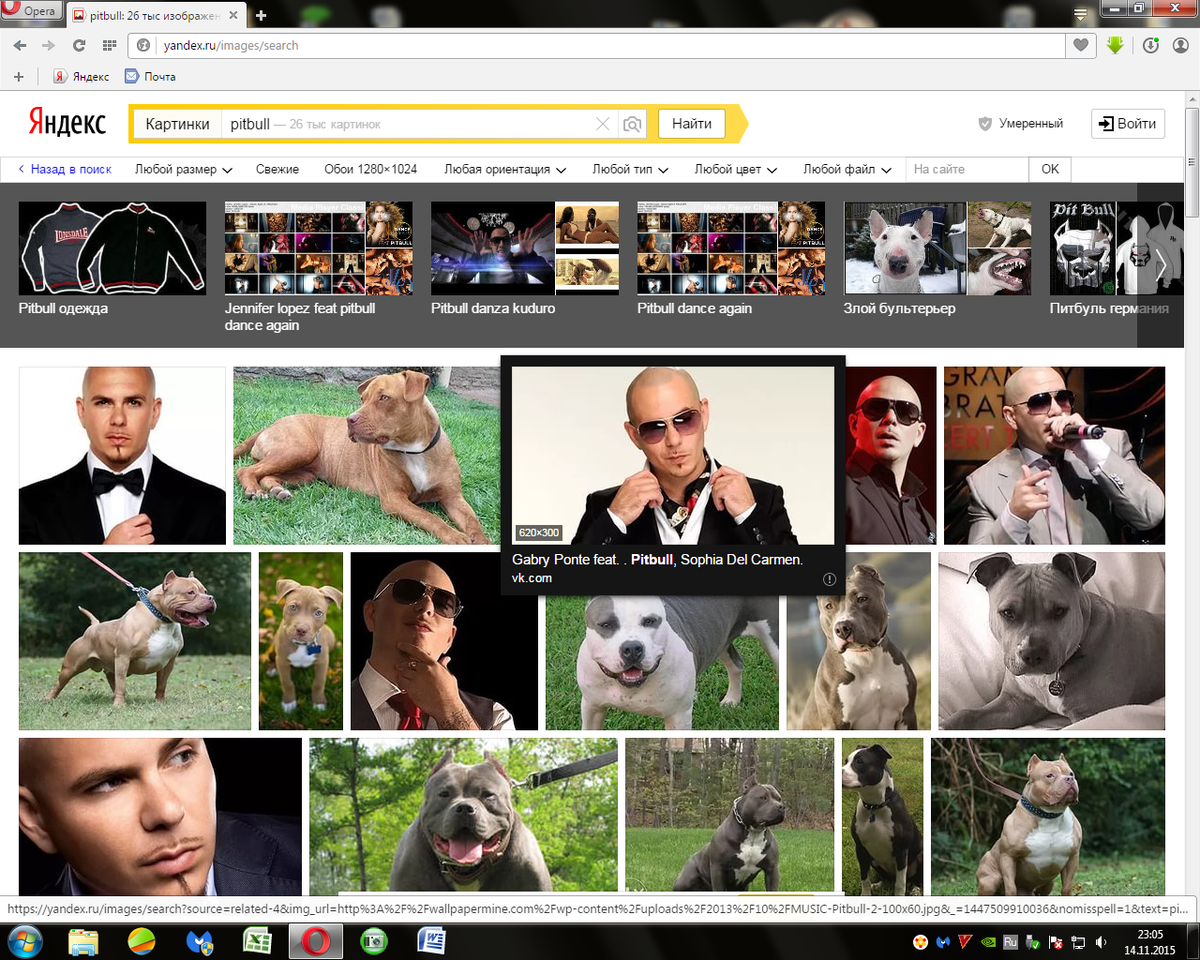Screen dimensions: 1200x960
Task: Follow the Назад в поиск link
Action: point(65,169)
